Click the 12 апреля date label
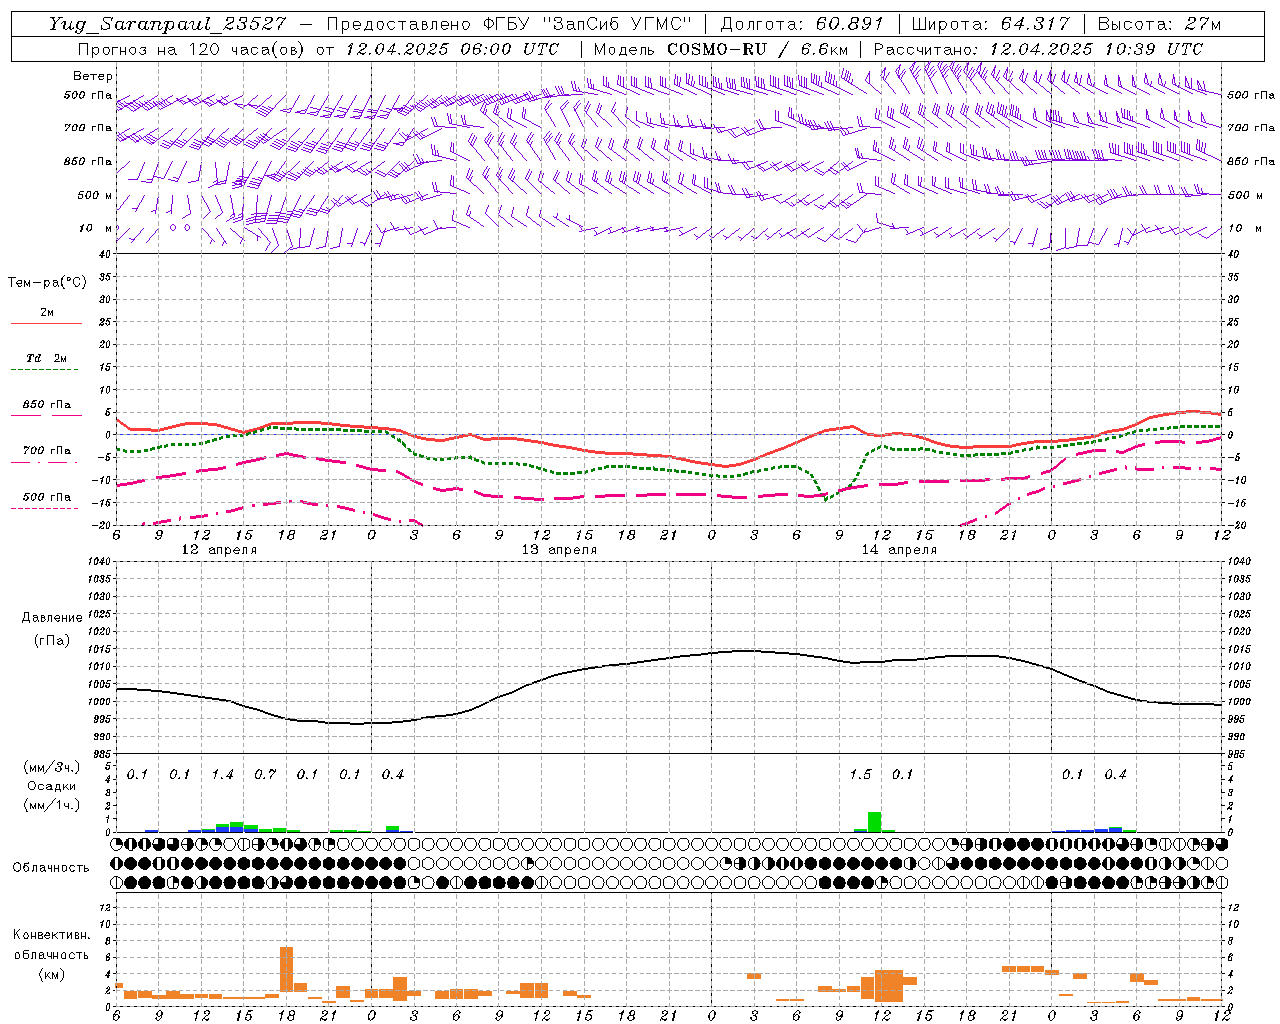The height and width of the screenshot is (1024, 1280). [219, 550]
